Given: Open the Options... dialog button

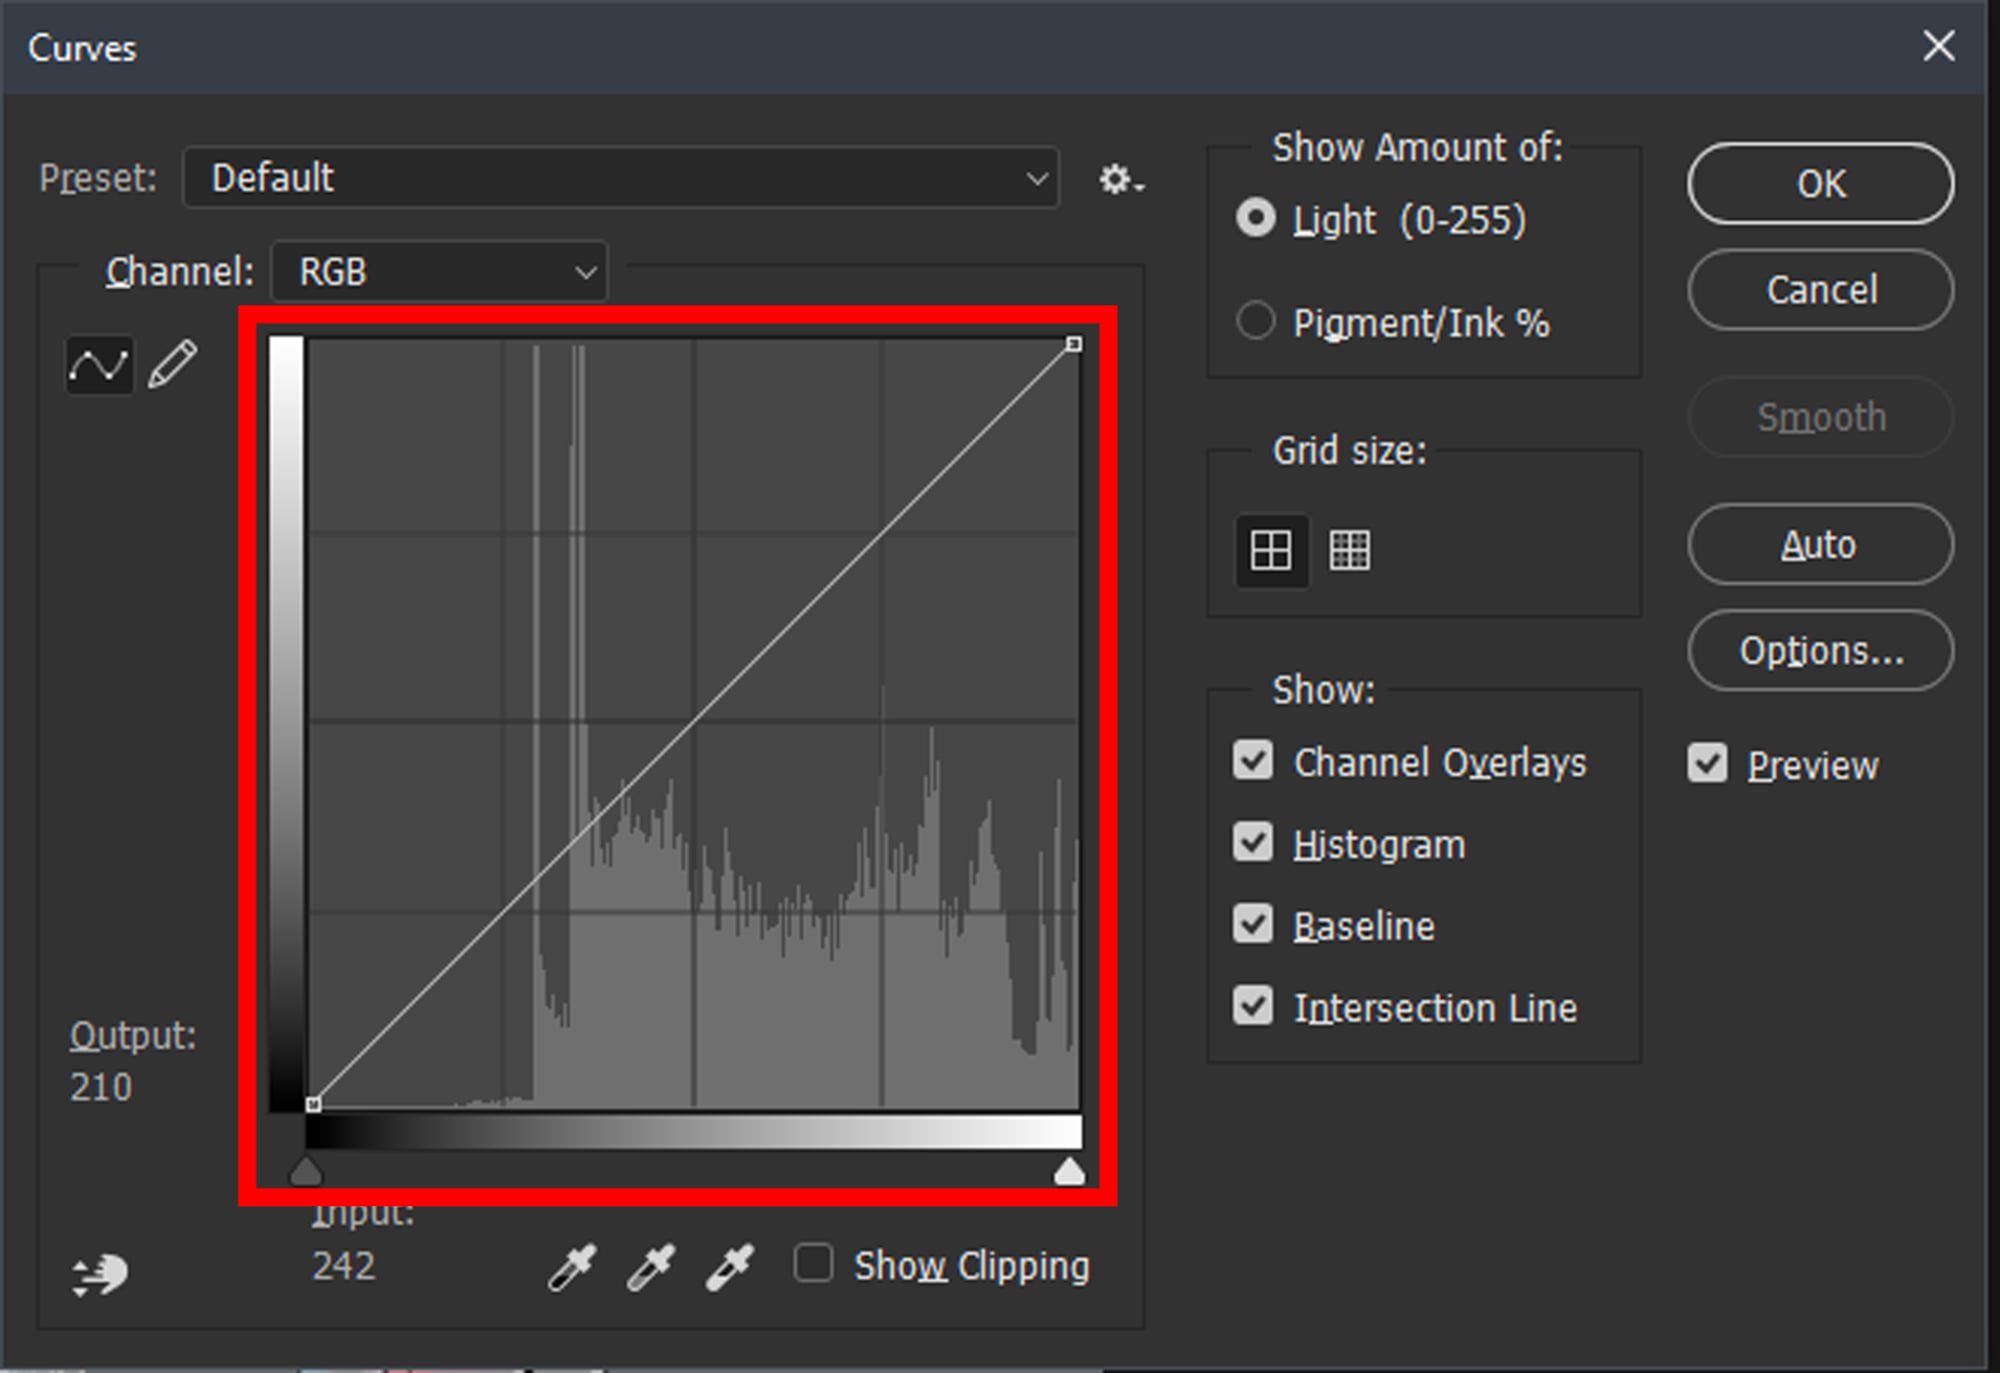Looking at the screenshot, I should (x=1820, y=651).
